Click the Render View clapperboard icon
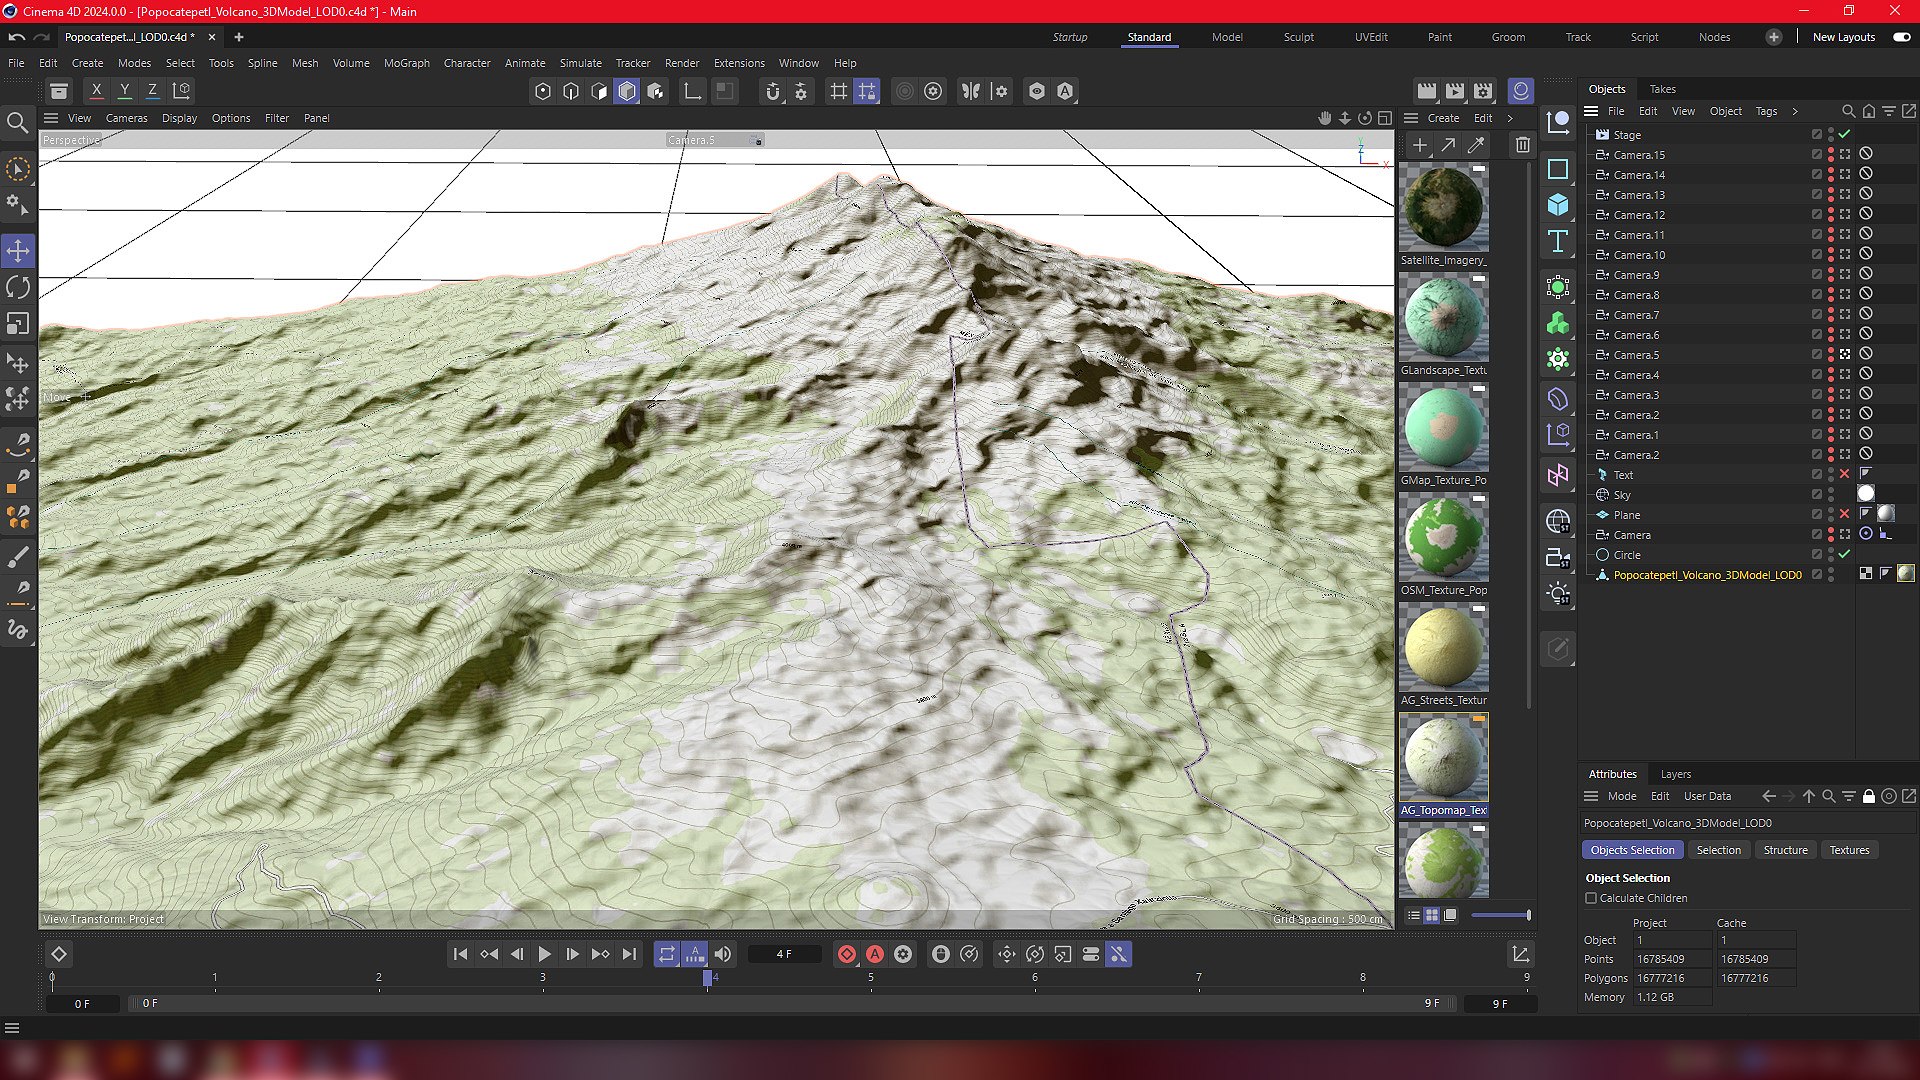The image size is (1920, 1080). 1427,91
